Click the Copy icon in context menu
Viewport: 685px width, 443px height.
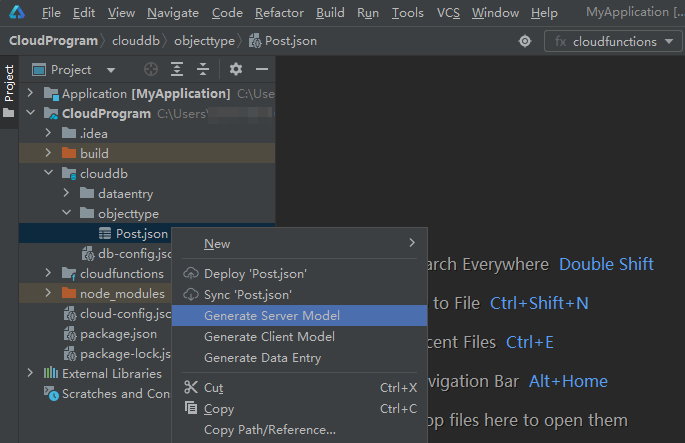192,408
